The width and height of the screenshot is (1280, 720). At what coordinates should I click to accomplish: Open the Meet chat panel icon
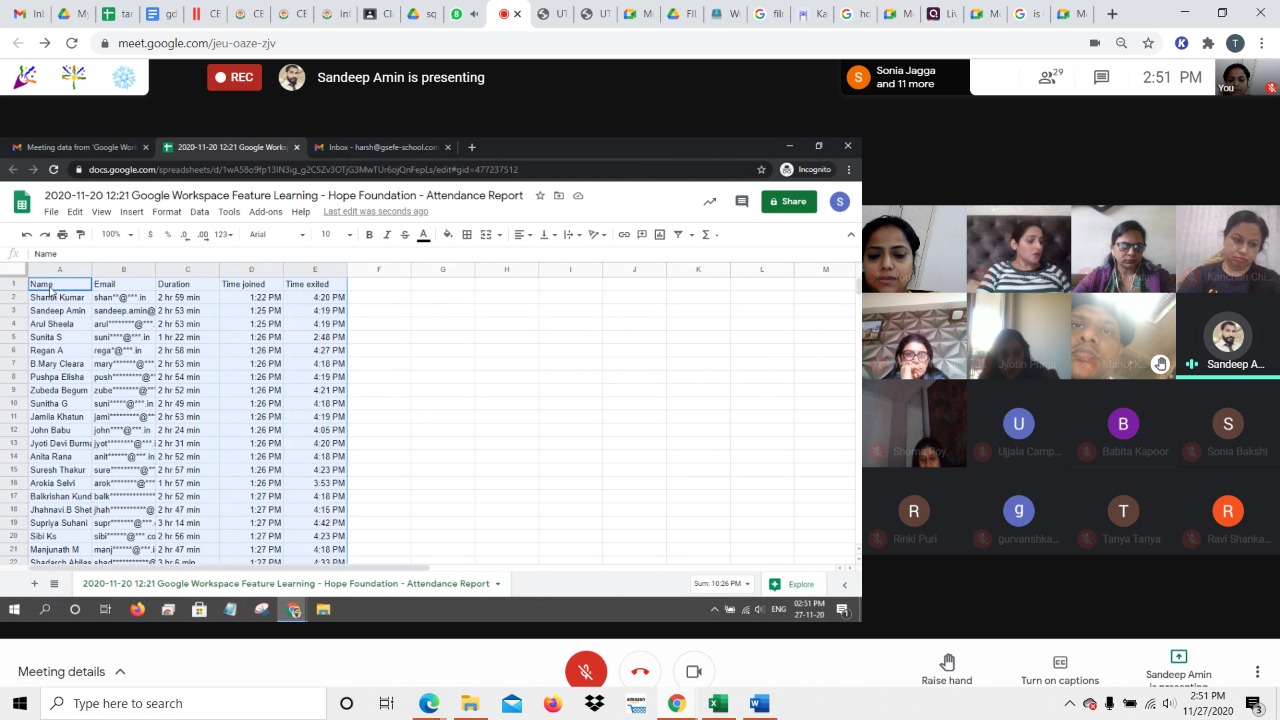pos(1101,77)
